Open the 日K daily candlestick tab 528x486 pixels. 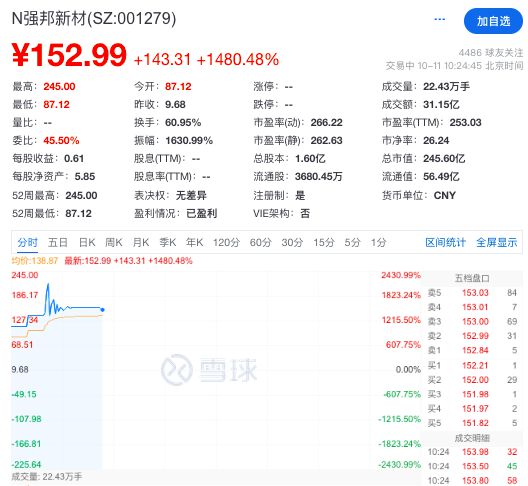(x=87, y=242)
